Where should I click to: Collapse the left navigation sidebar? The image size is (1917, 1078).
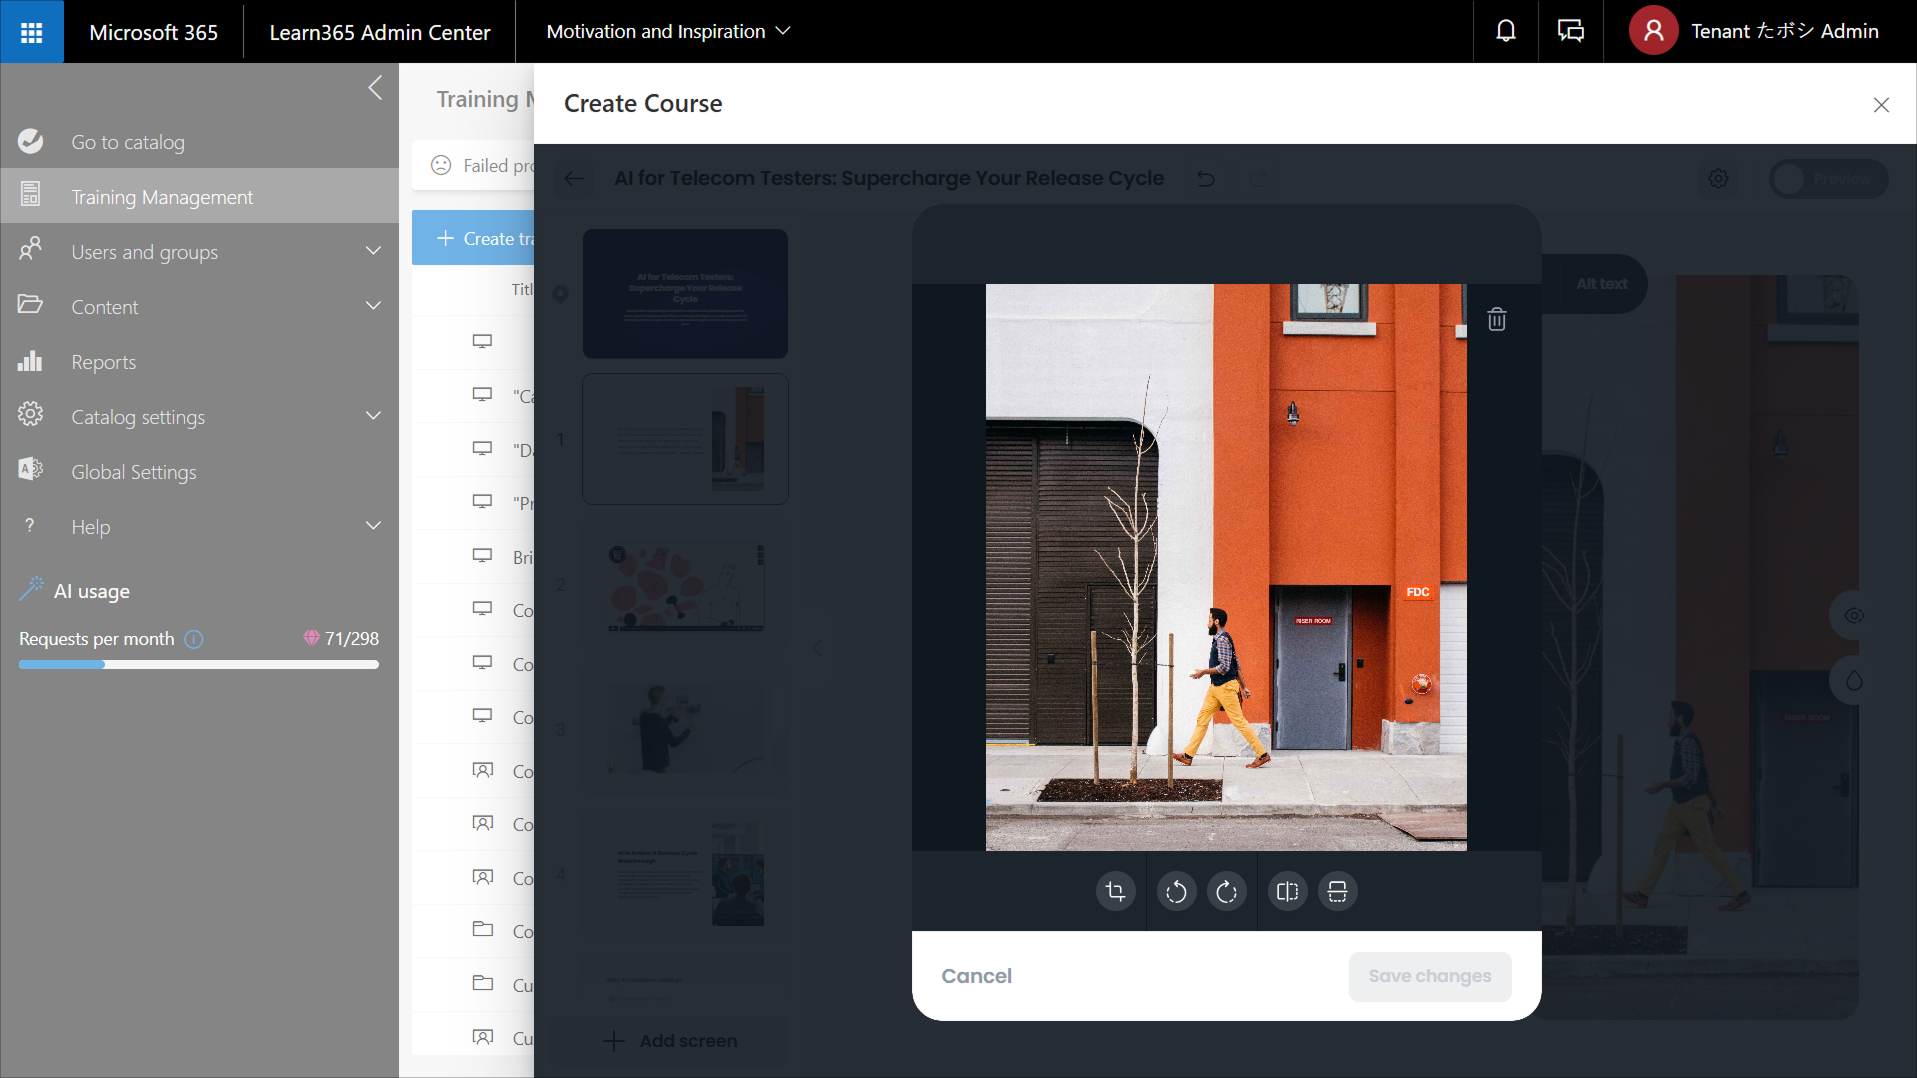pos(375,88)
